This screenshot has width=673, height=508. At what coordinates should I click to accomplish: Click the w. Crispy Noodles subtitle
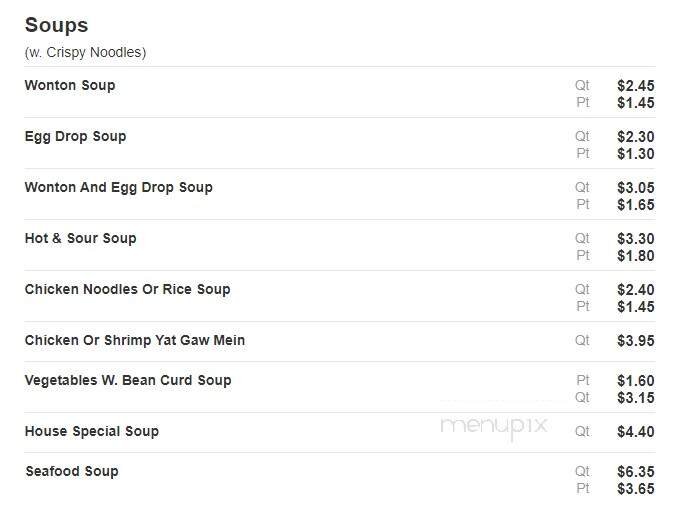tap(85, 53)
